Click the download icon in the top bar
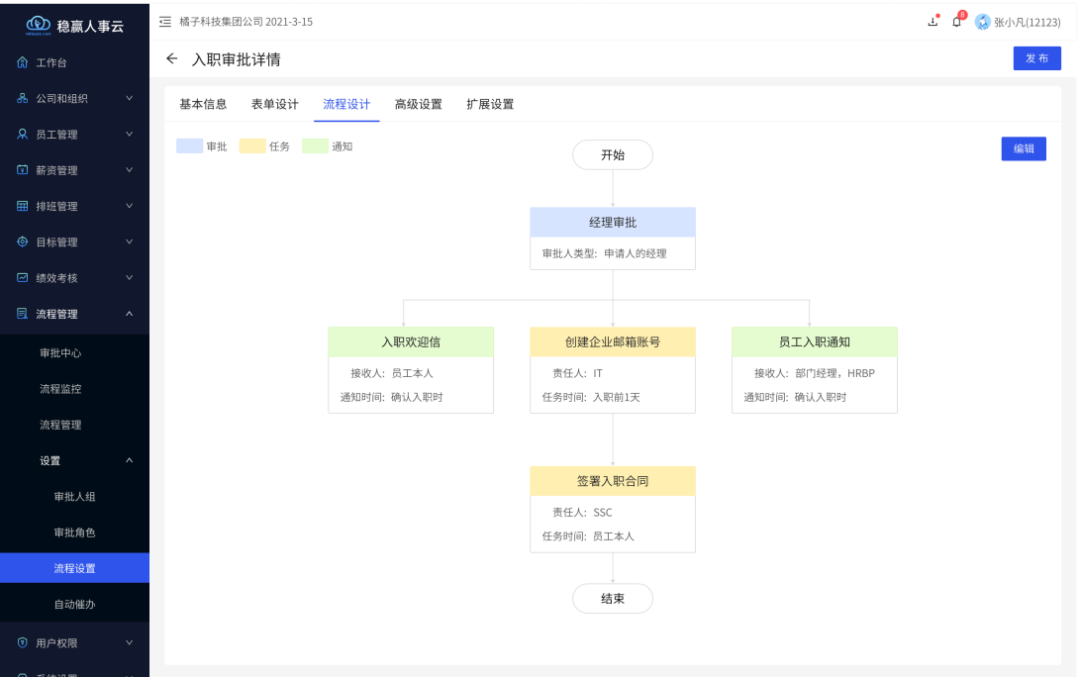This screenshot has height=677, width=1080. 933,21
